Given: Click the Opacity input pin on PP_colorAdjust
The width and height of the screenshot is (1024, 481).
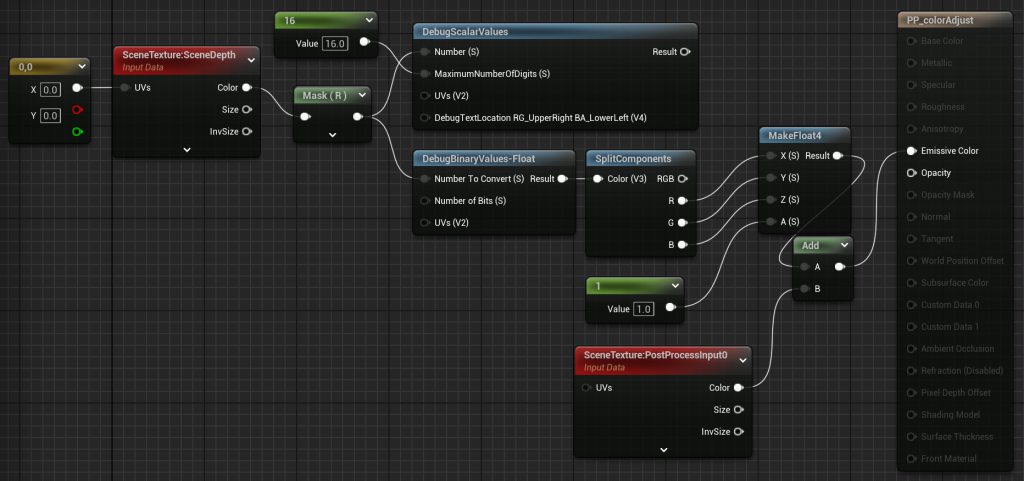Looking at the screenshot, I should tap(911, 173).
